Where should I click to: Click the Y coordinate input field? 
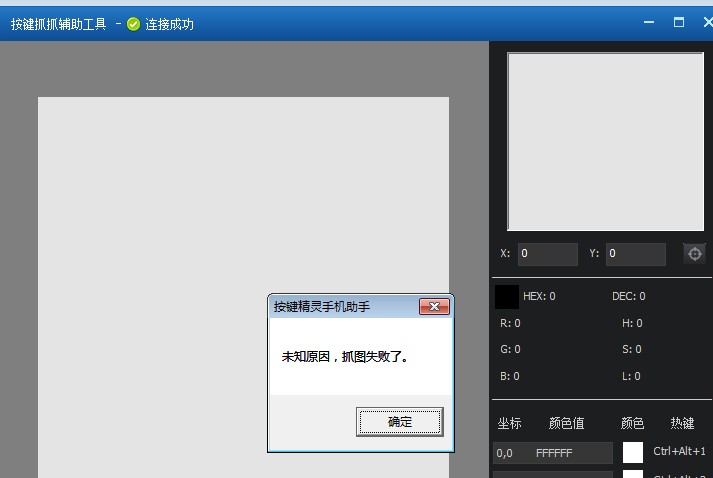tap(635, 254)
